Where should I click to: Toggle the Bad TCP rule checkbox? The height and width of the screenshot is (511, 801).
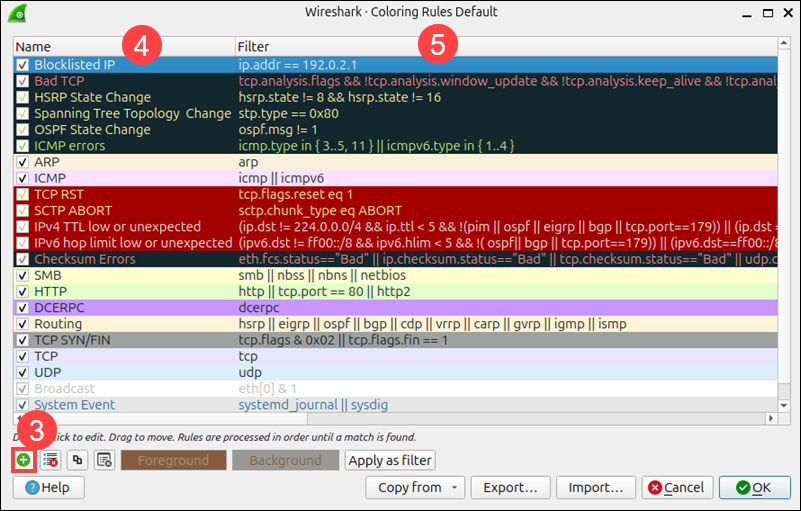point(22,81)
